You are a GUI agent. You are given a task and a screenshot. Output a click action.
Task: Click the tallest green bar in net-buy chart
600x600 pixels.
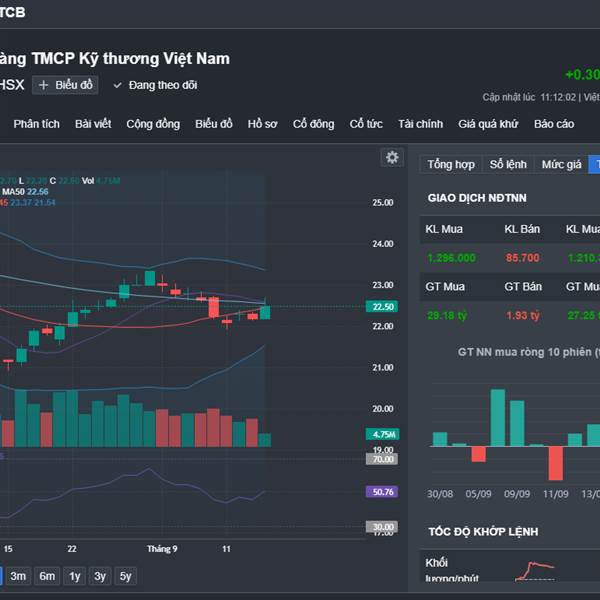(x=497, y=418)
